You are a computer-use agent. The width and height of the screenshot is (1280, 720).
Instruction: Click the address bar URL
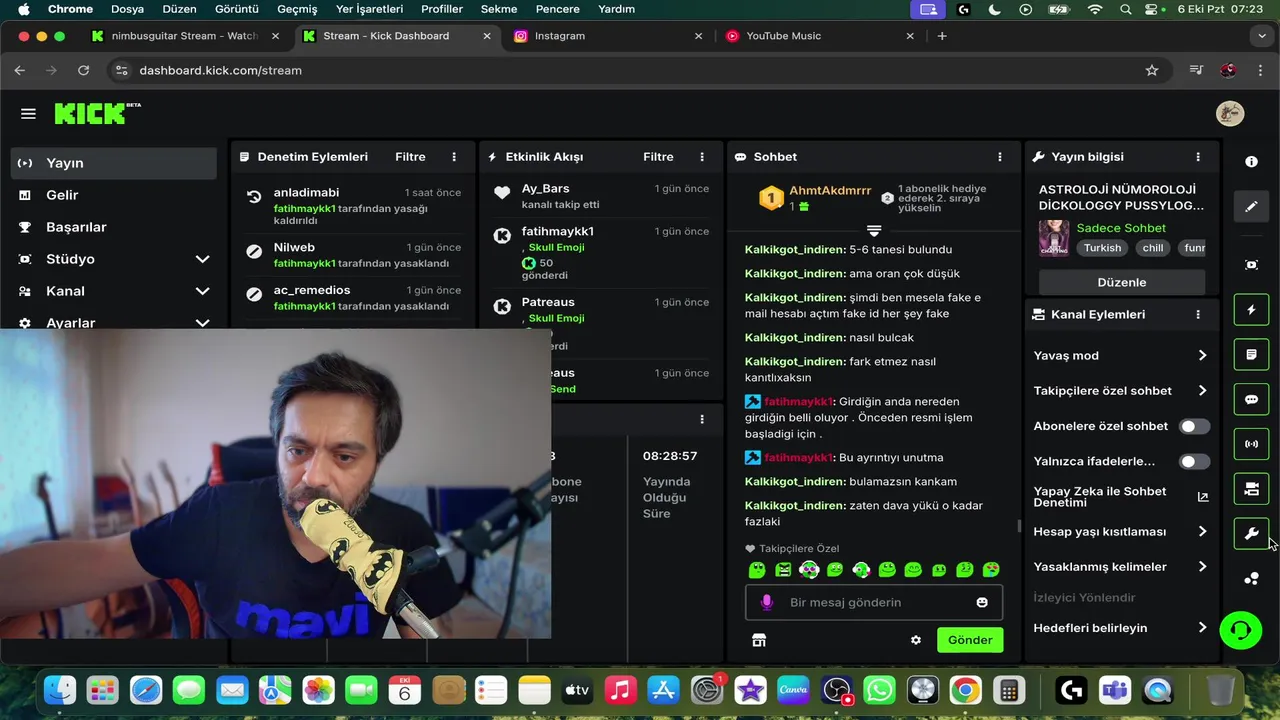(220, 70)
